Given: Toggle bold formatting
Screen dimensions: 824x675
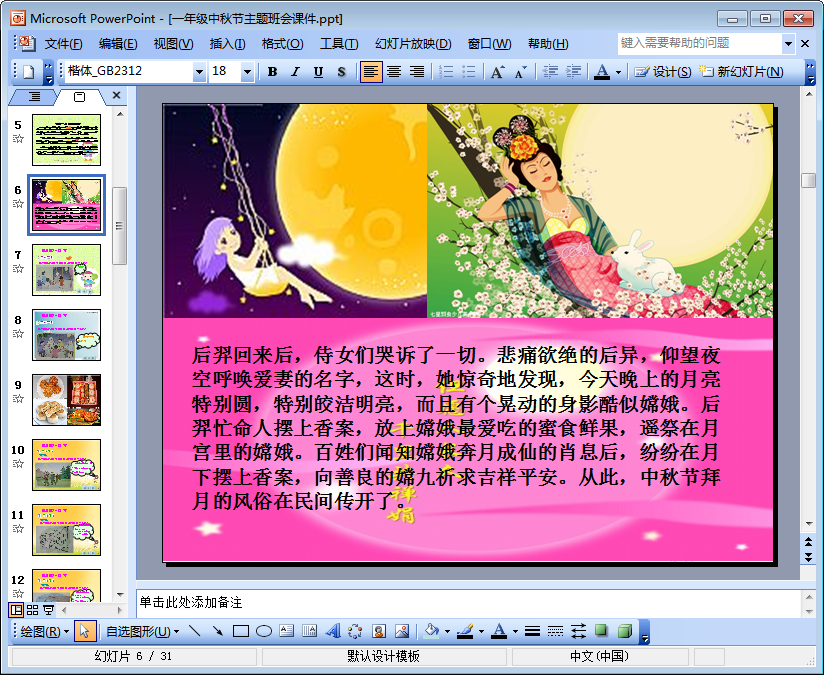Looking at the screenshot, I should 272,71.
